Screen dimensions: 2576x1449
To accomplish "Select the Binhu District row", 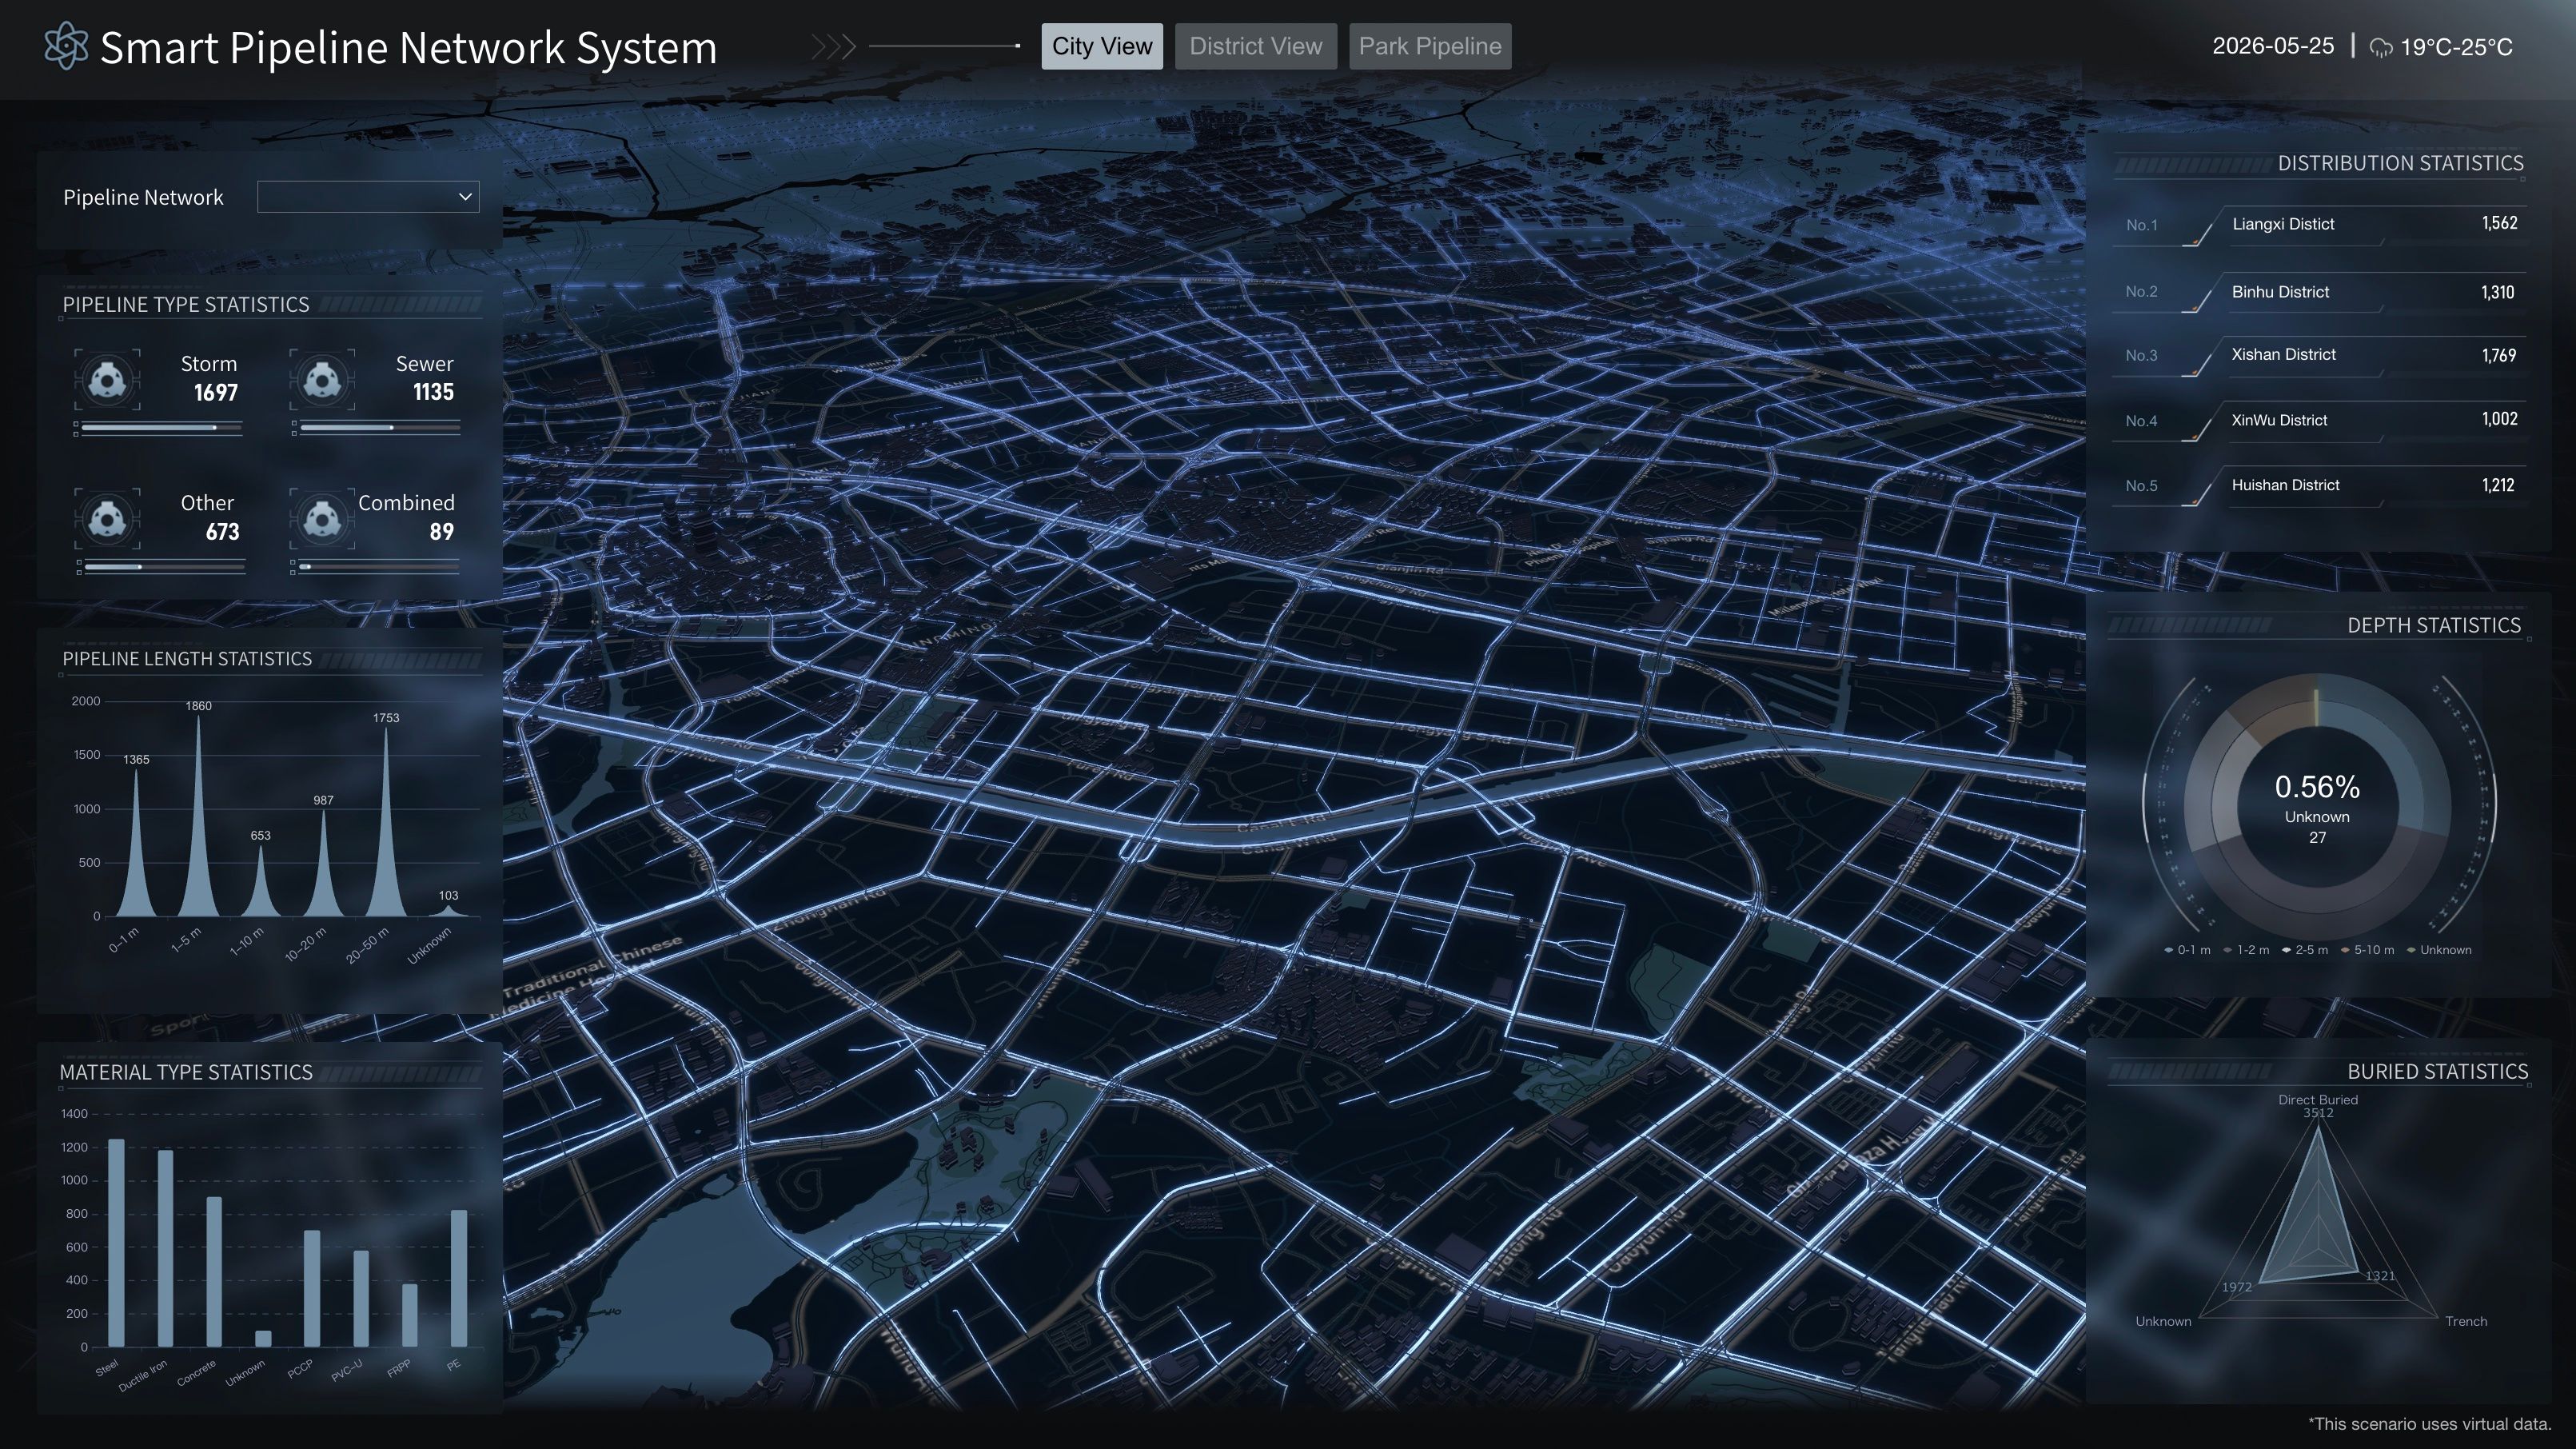I will pos(2320,293).
